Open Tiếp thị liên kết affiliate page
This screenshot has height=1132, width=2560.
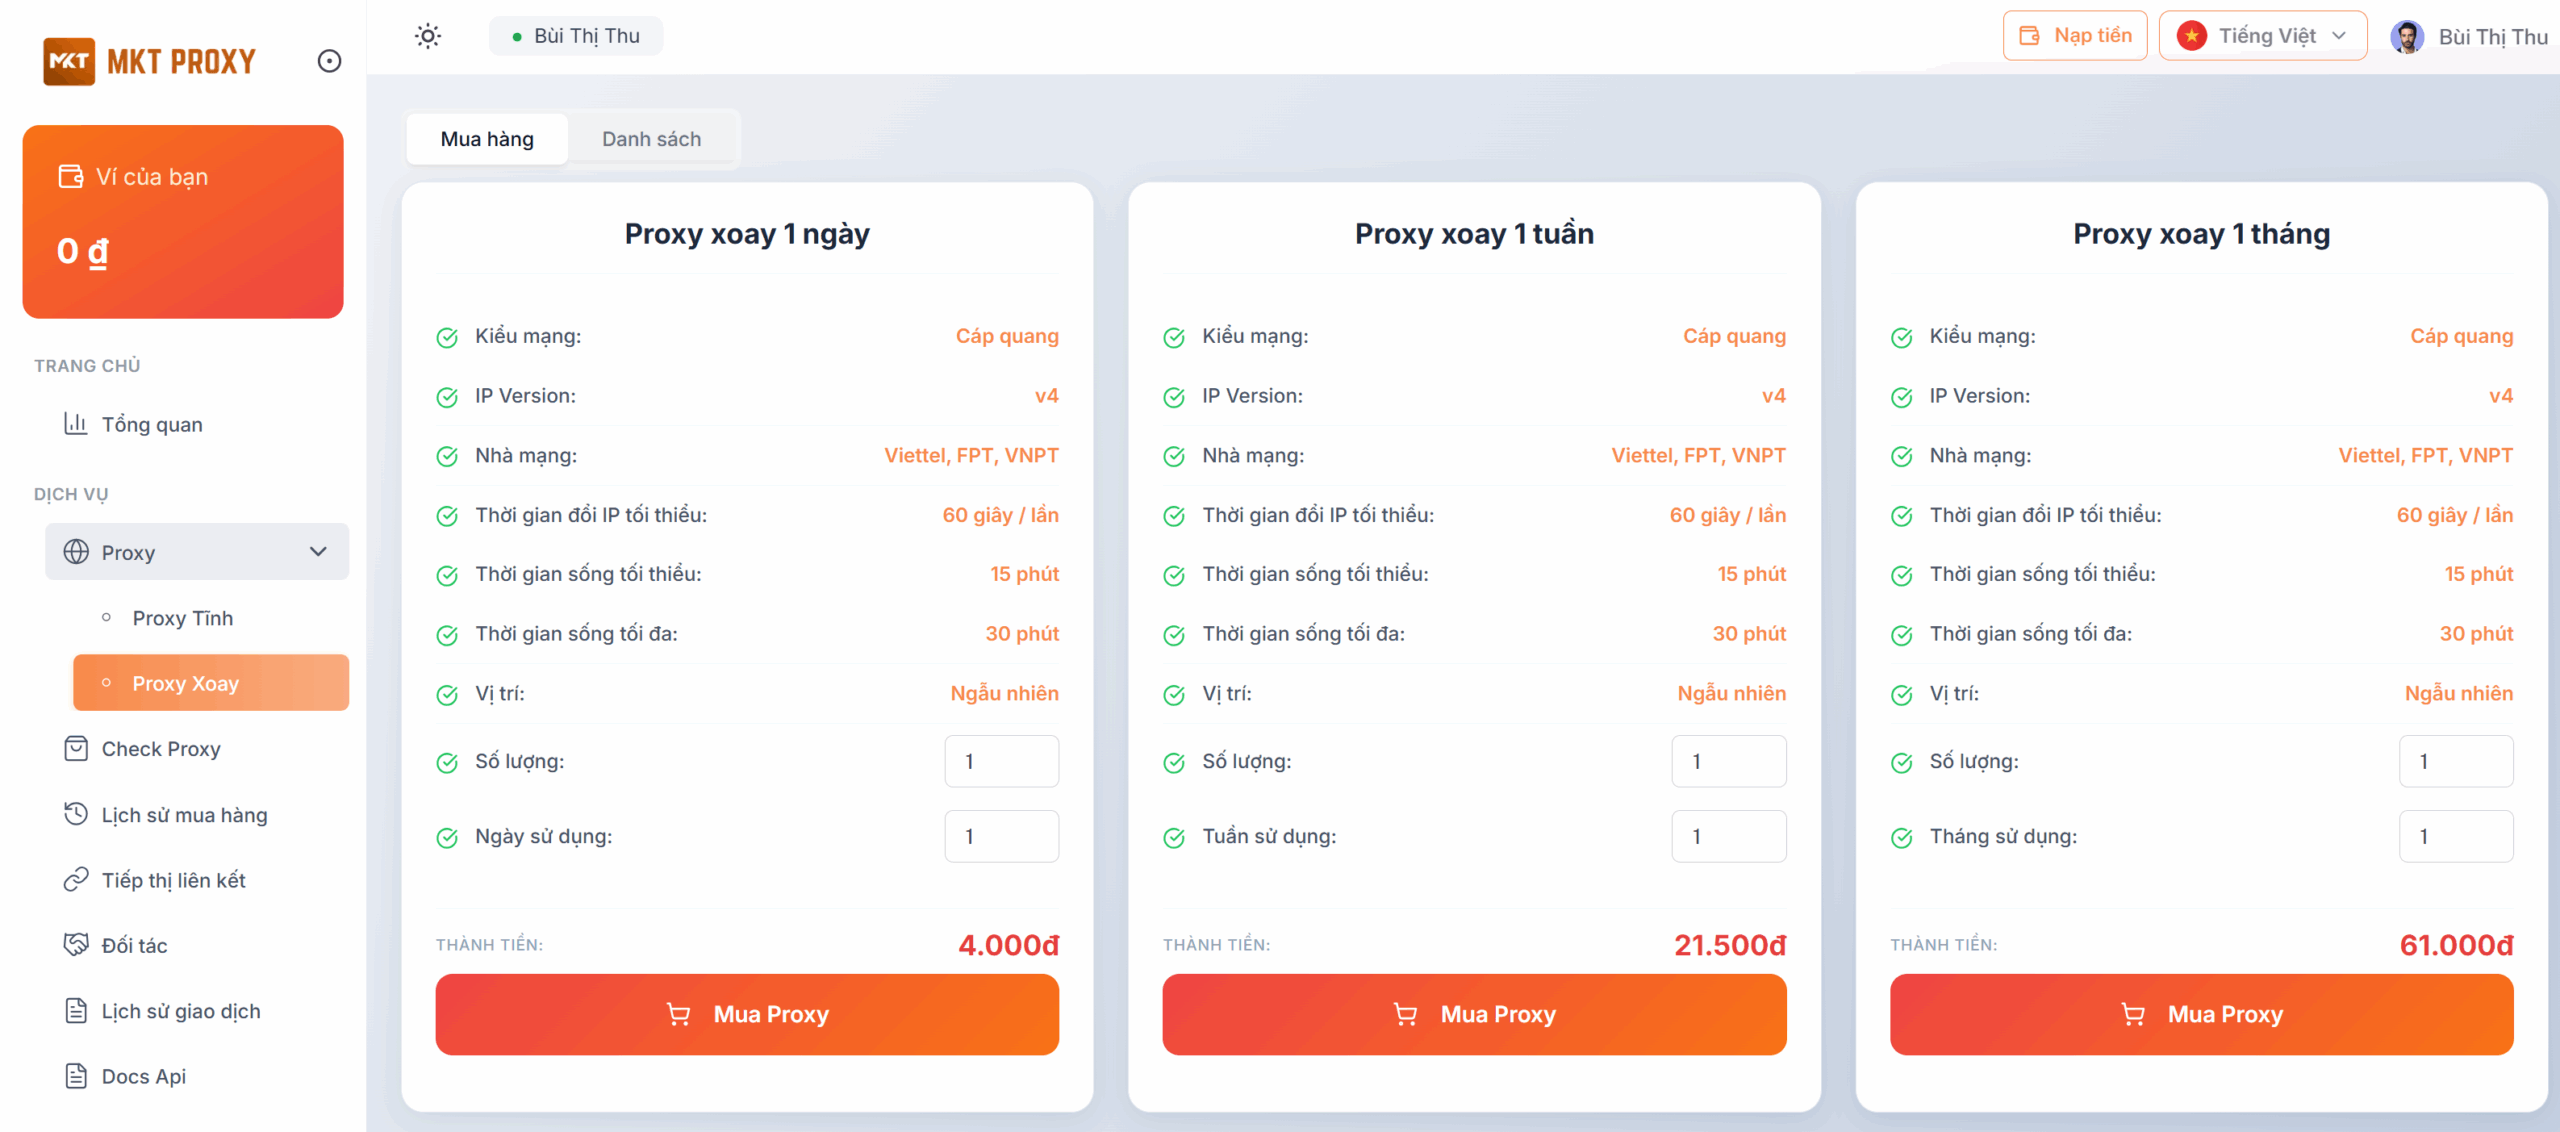coord(173,880)
